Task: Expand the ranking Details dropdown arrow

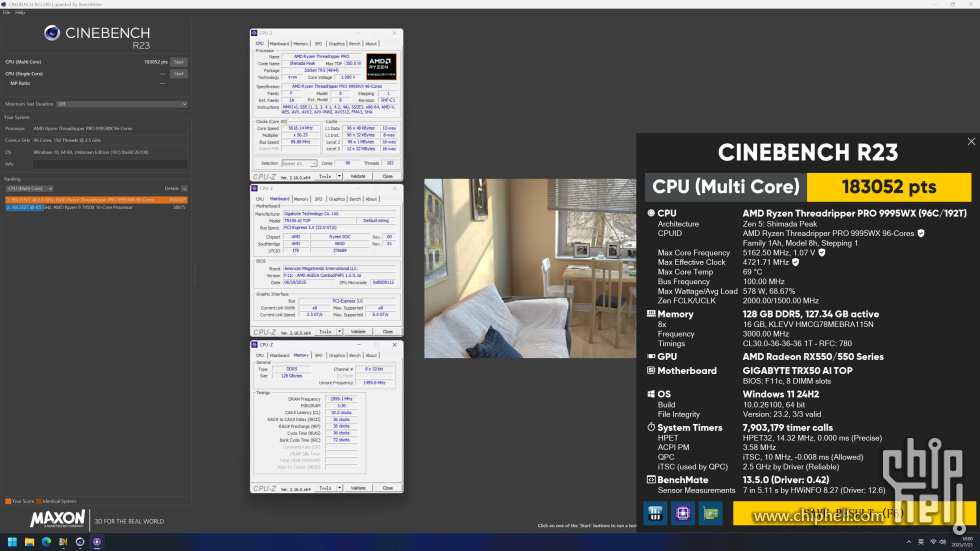Action: click(x=184, y=189)
